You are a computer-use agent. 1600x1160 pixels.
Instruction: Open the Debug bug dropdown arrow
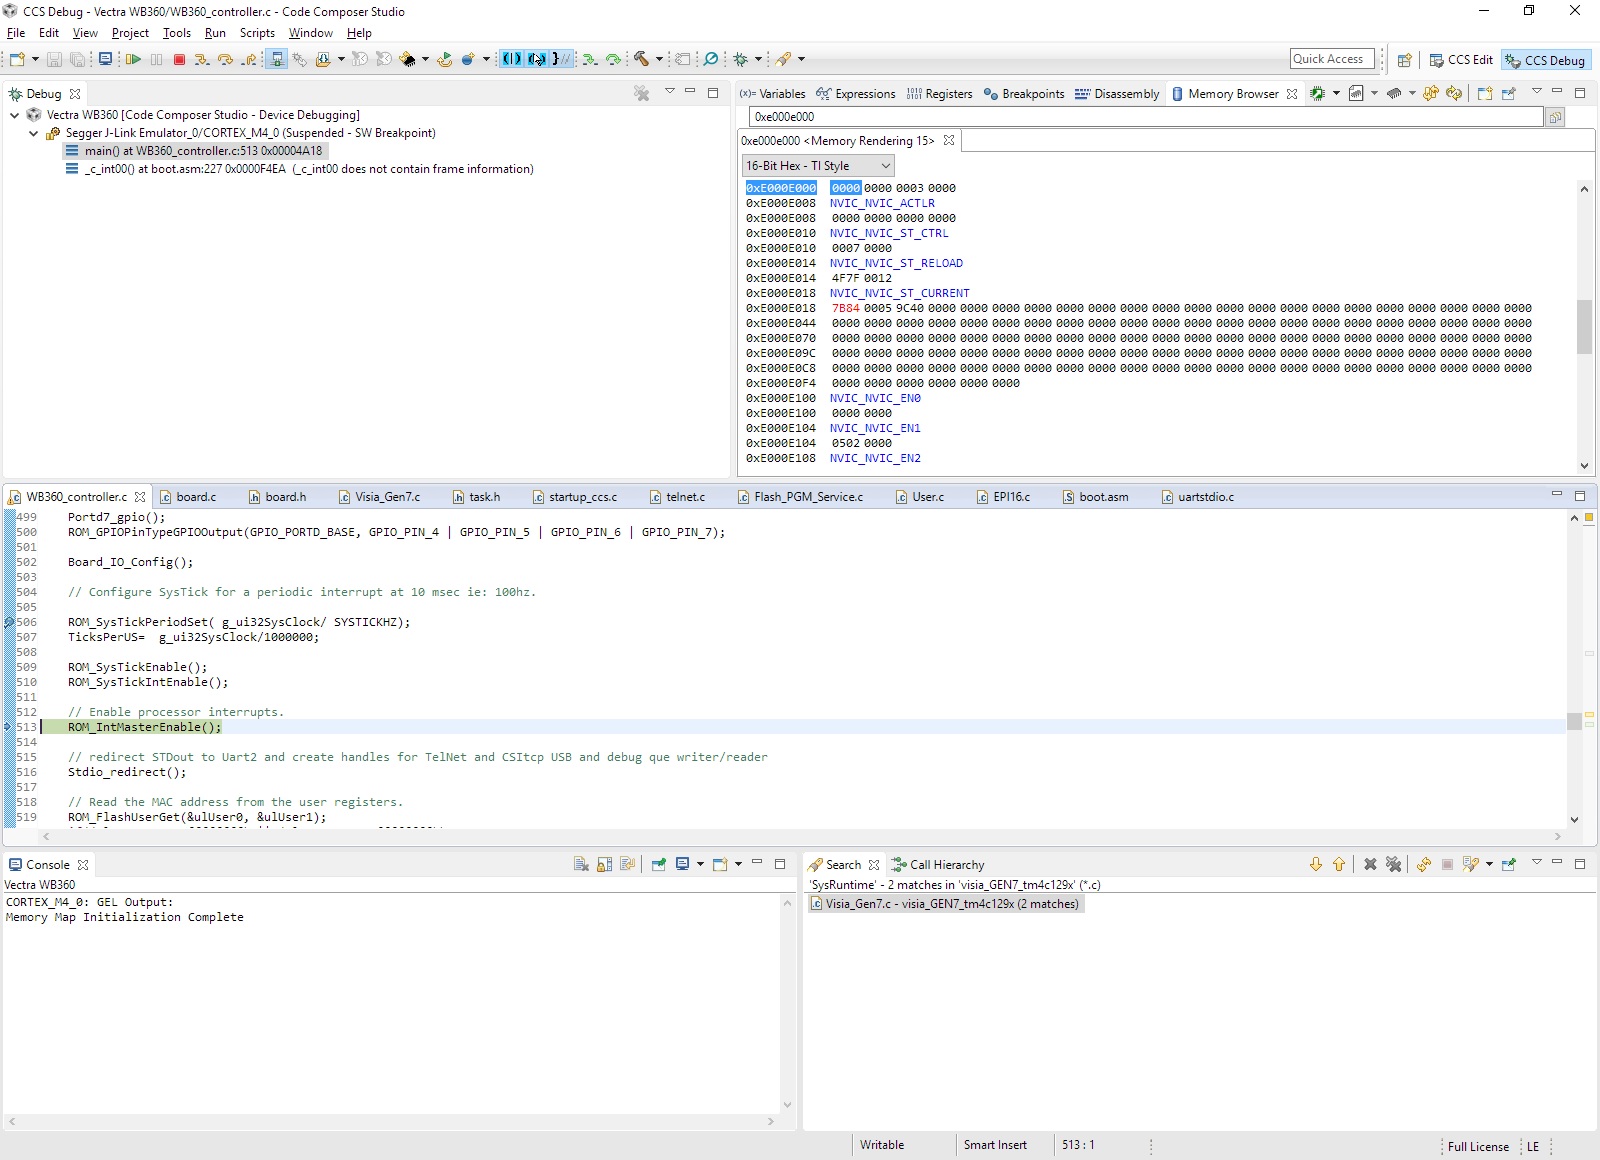click(758, 59)
